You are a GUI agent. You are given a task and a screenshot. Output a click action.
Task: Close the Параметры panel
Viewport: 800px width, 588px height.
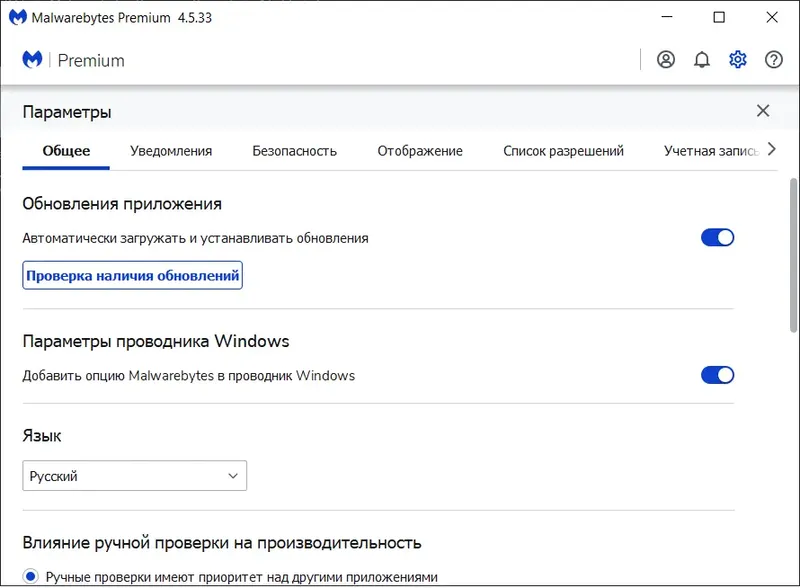pos(763,110)
